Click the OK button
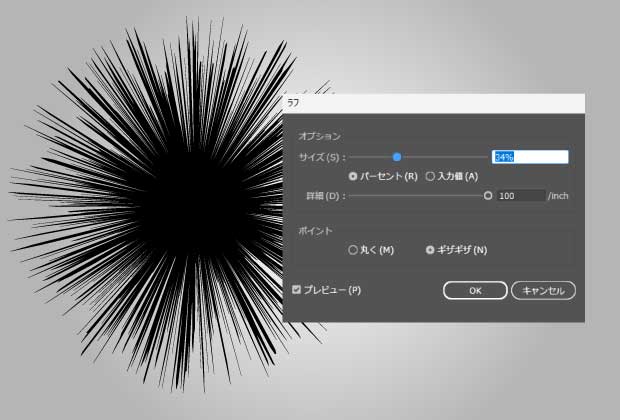The width and height of the screenshot is (620, 420). (475, 290)
